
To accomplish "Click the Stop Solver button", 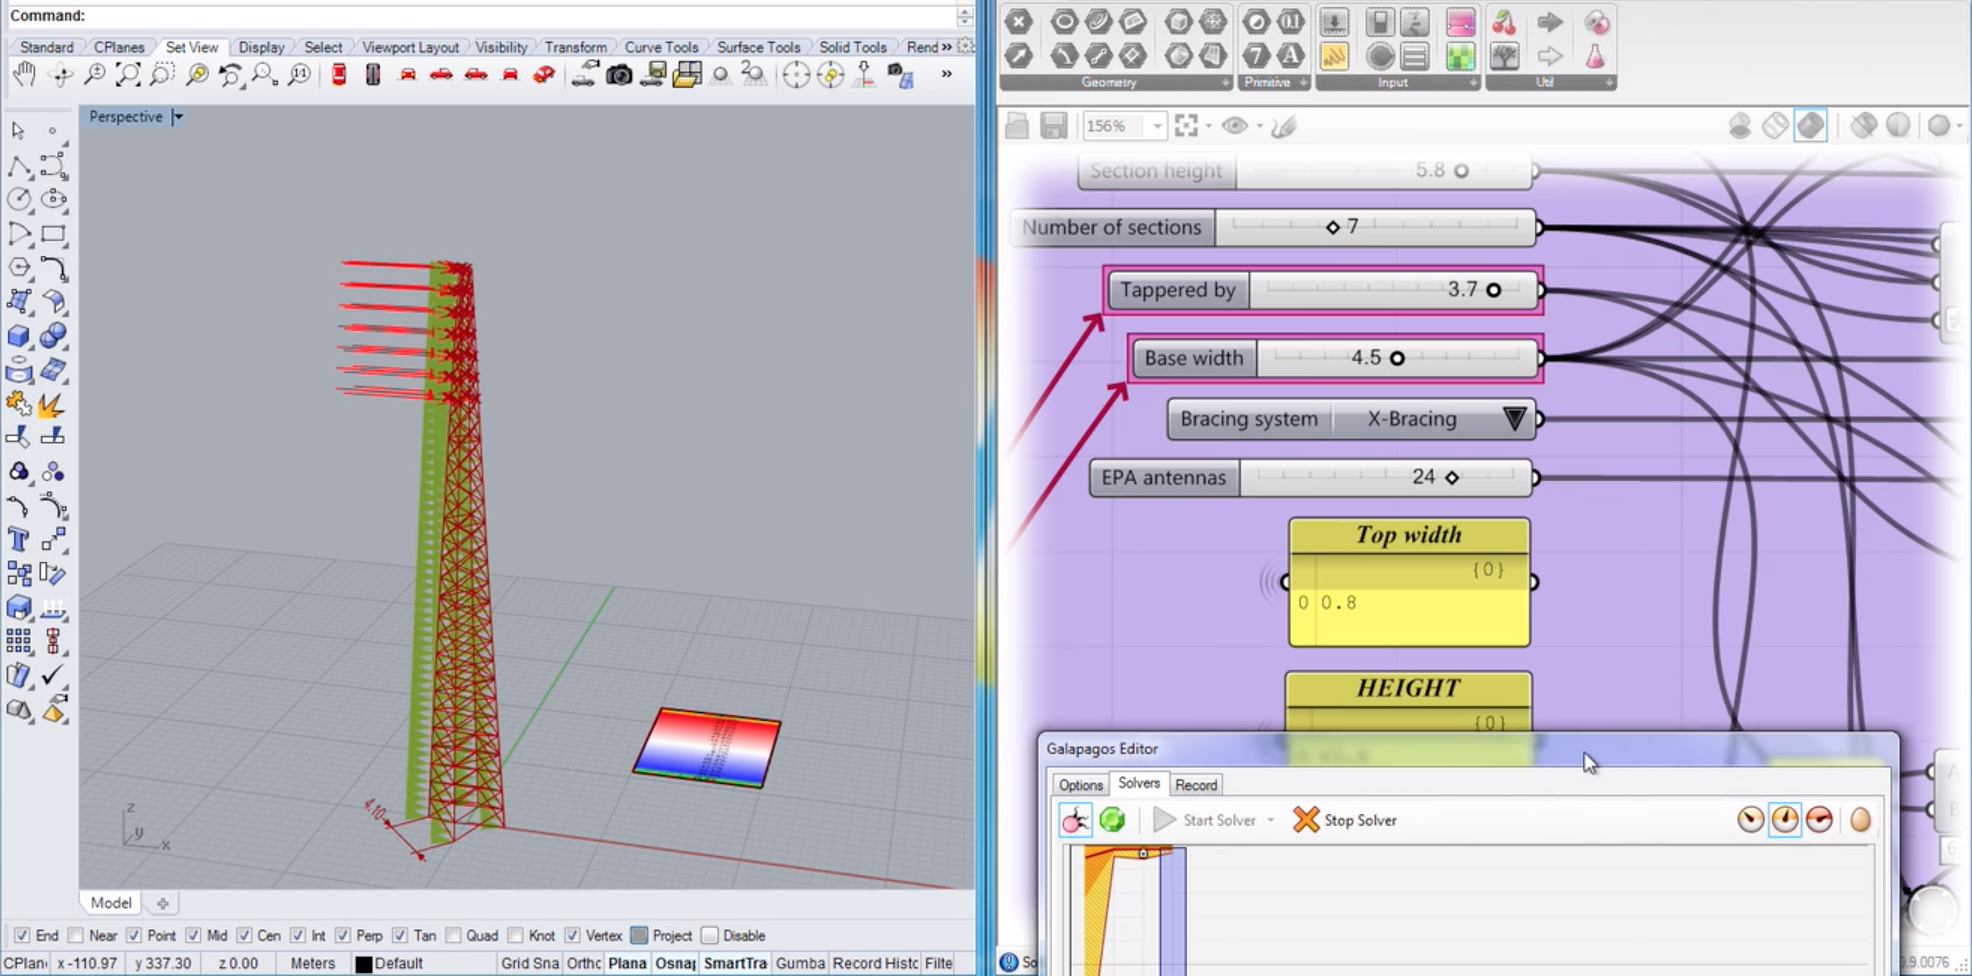I will (1345, 820).
